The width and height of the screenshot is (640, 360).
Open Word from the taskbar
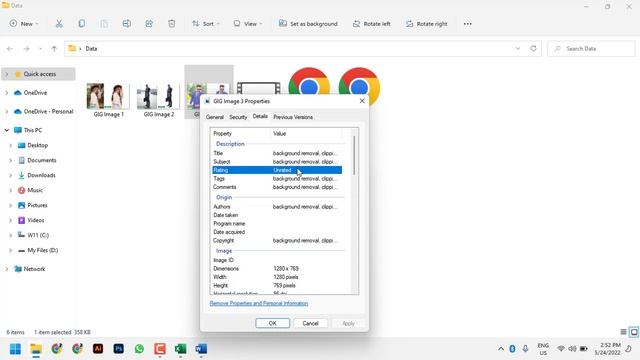click(201, 349)
